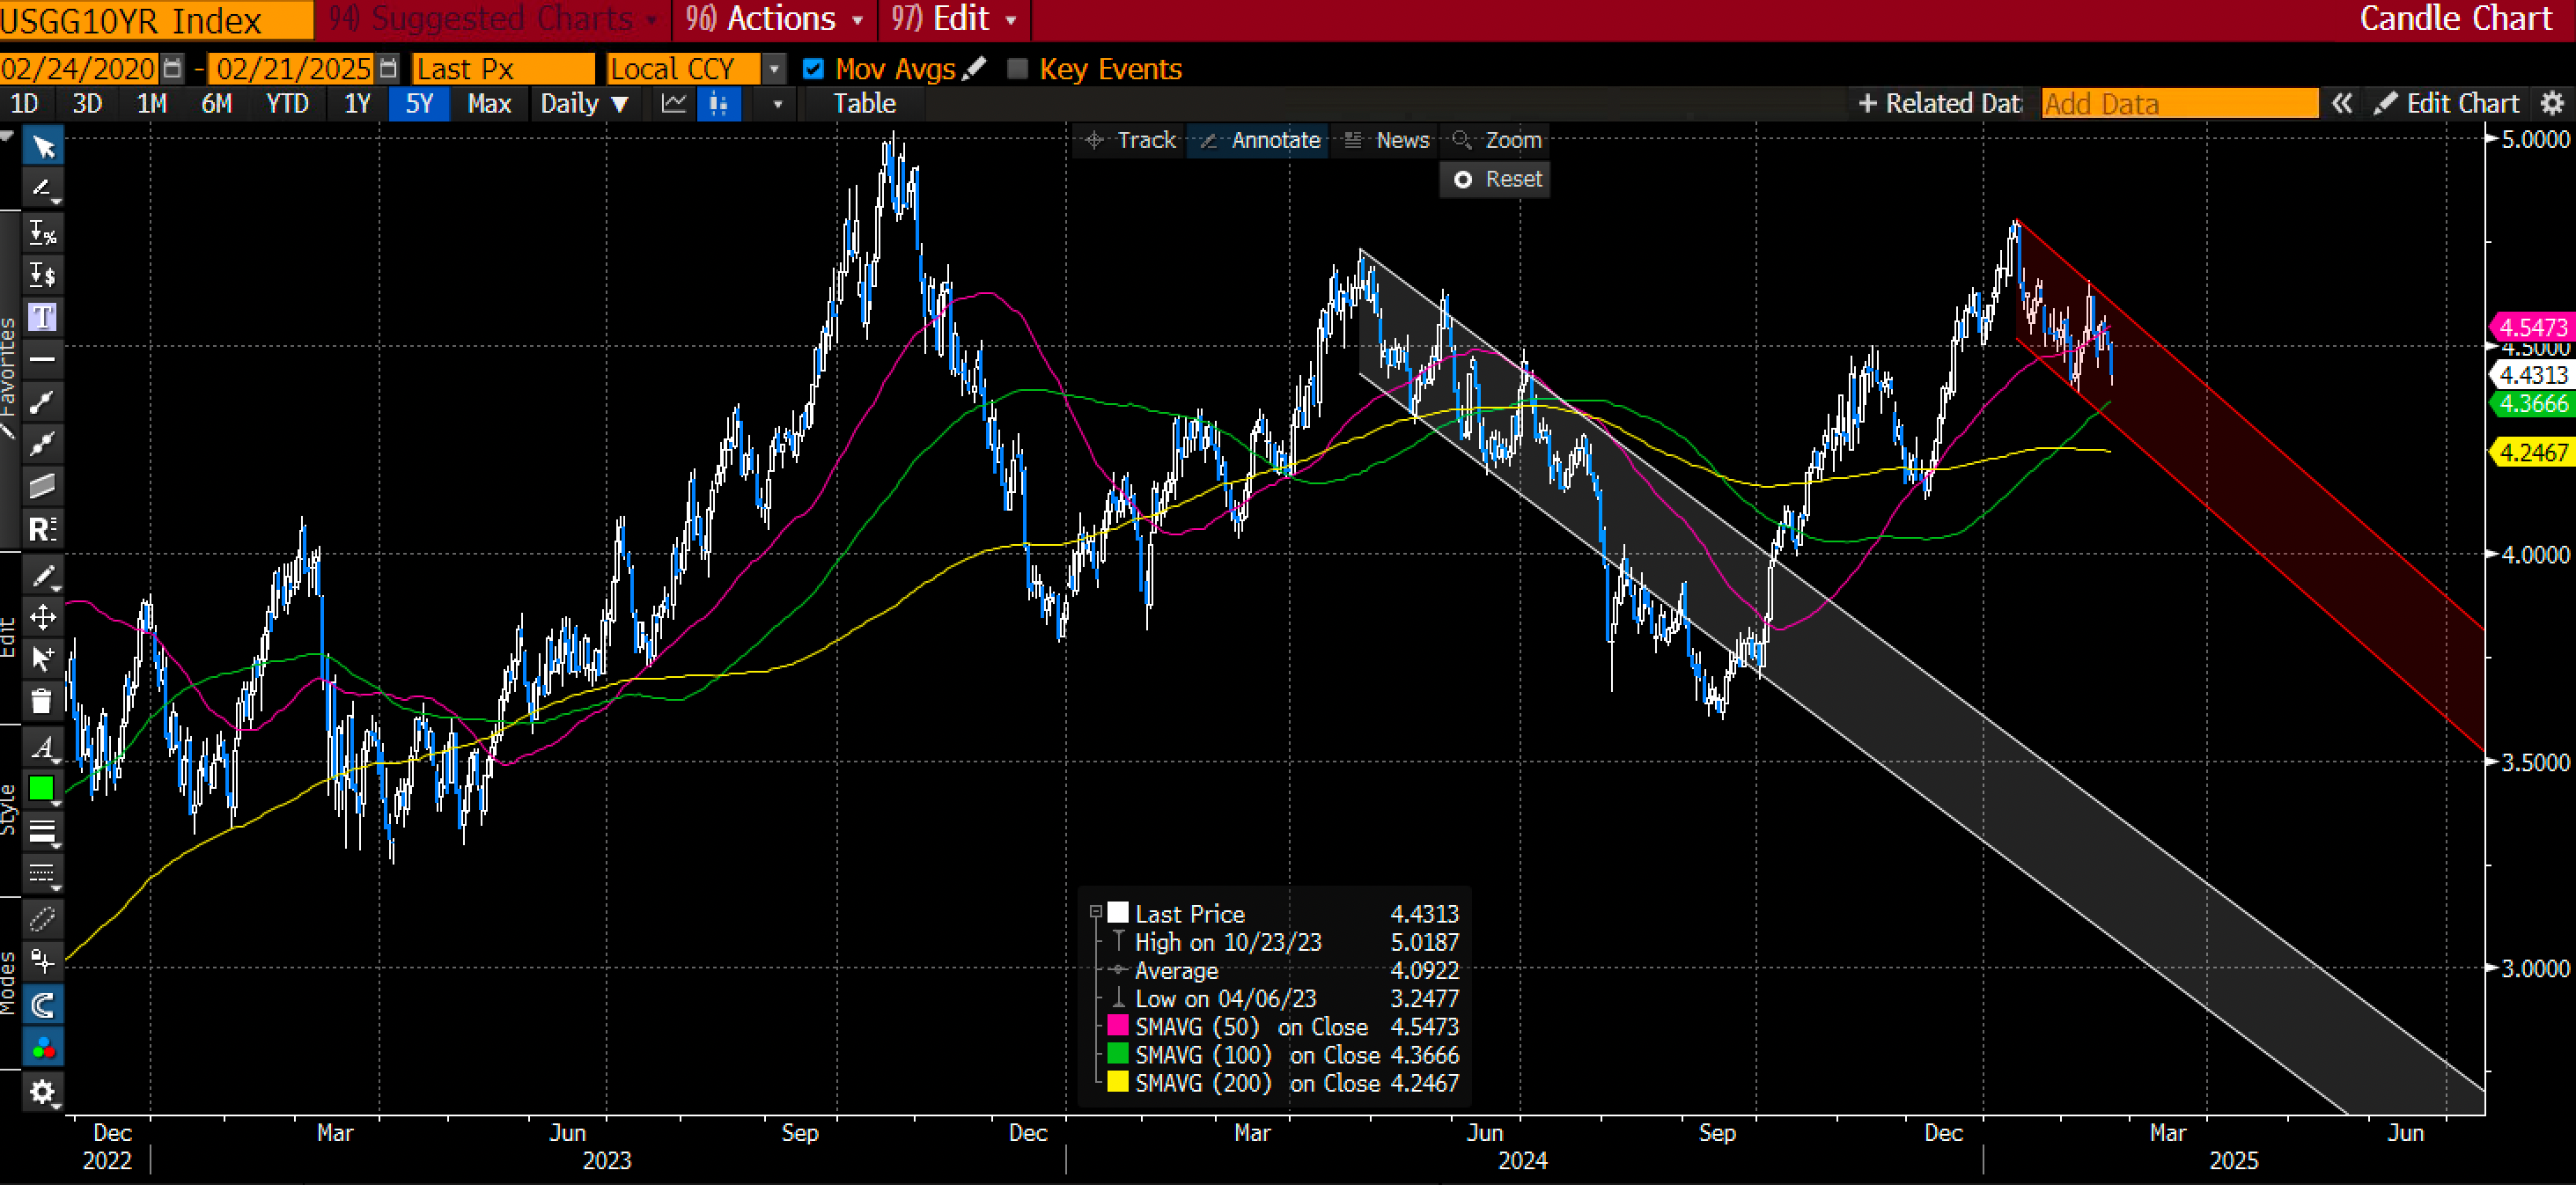Switch to line chart type icon
This screenshot has width=2576, height=1185.
pyautogui.click(x=674, y=103)
